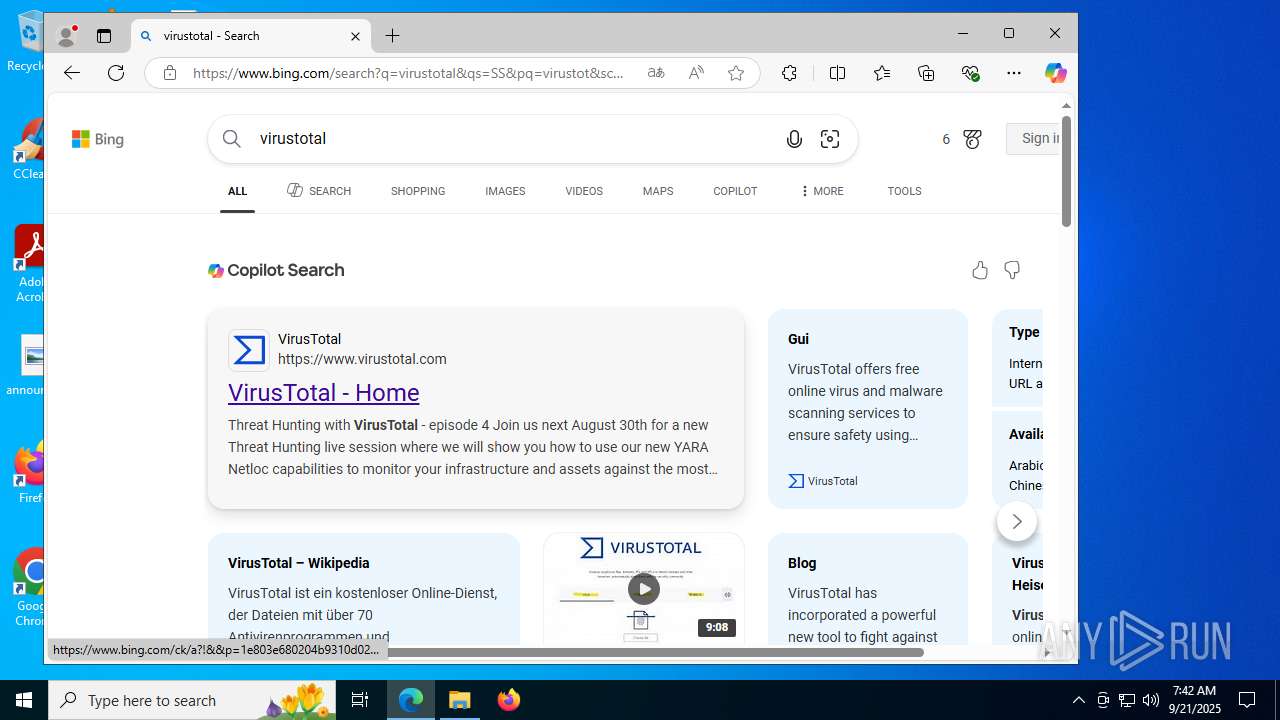Advance the cards with the right chevron
Image resolution: width=1280 pixels, height=720 pixels.
(x=1017, y=521)
